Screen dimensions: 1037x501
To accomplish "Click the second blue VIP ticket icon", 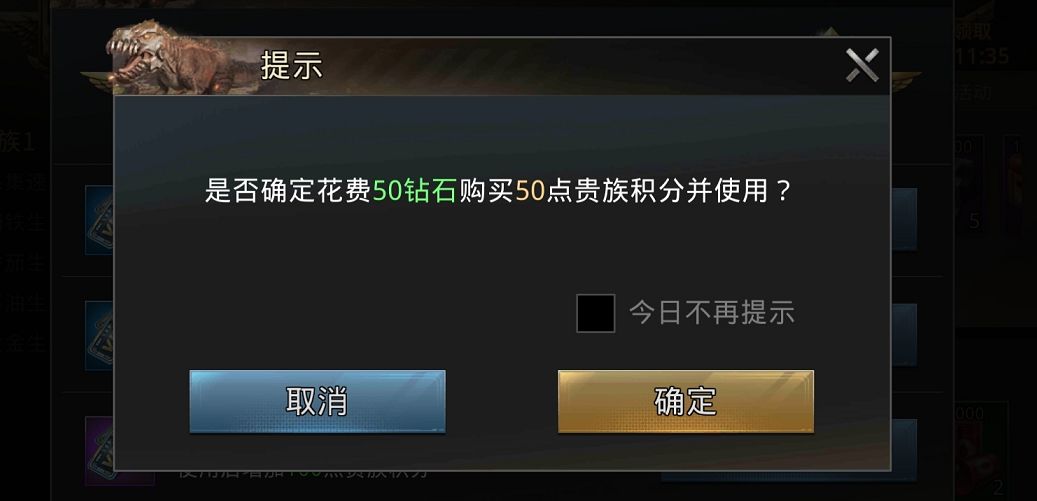I will (100, 336).
